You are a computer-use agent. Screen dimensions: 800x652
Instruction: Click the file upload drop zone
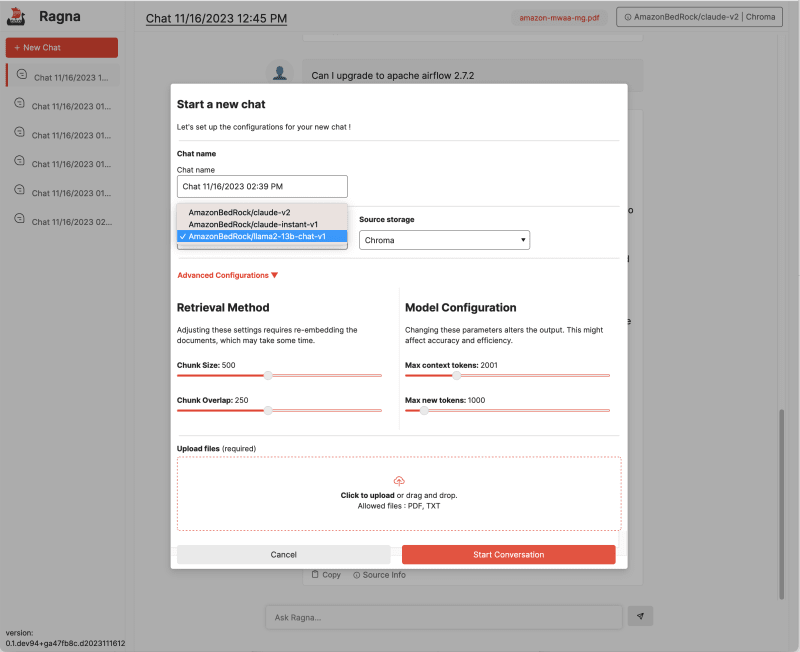click(x=399, y=494)
